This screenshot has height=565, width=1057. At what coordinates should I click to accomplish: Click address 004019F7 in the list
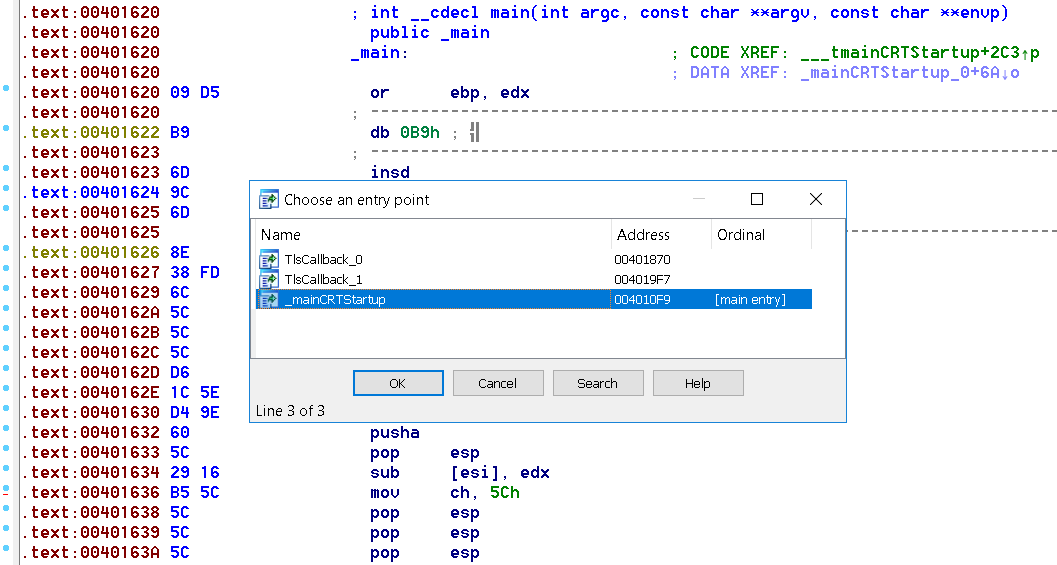pyautogui.click(x=642, y=279)
